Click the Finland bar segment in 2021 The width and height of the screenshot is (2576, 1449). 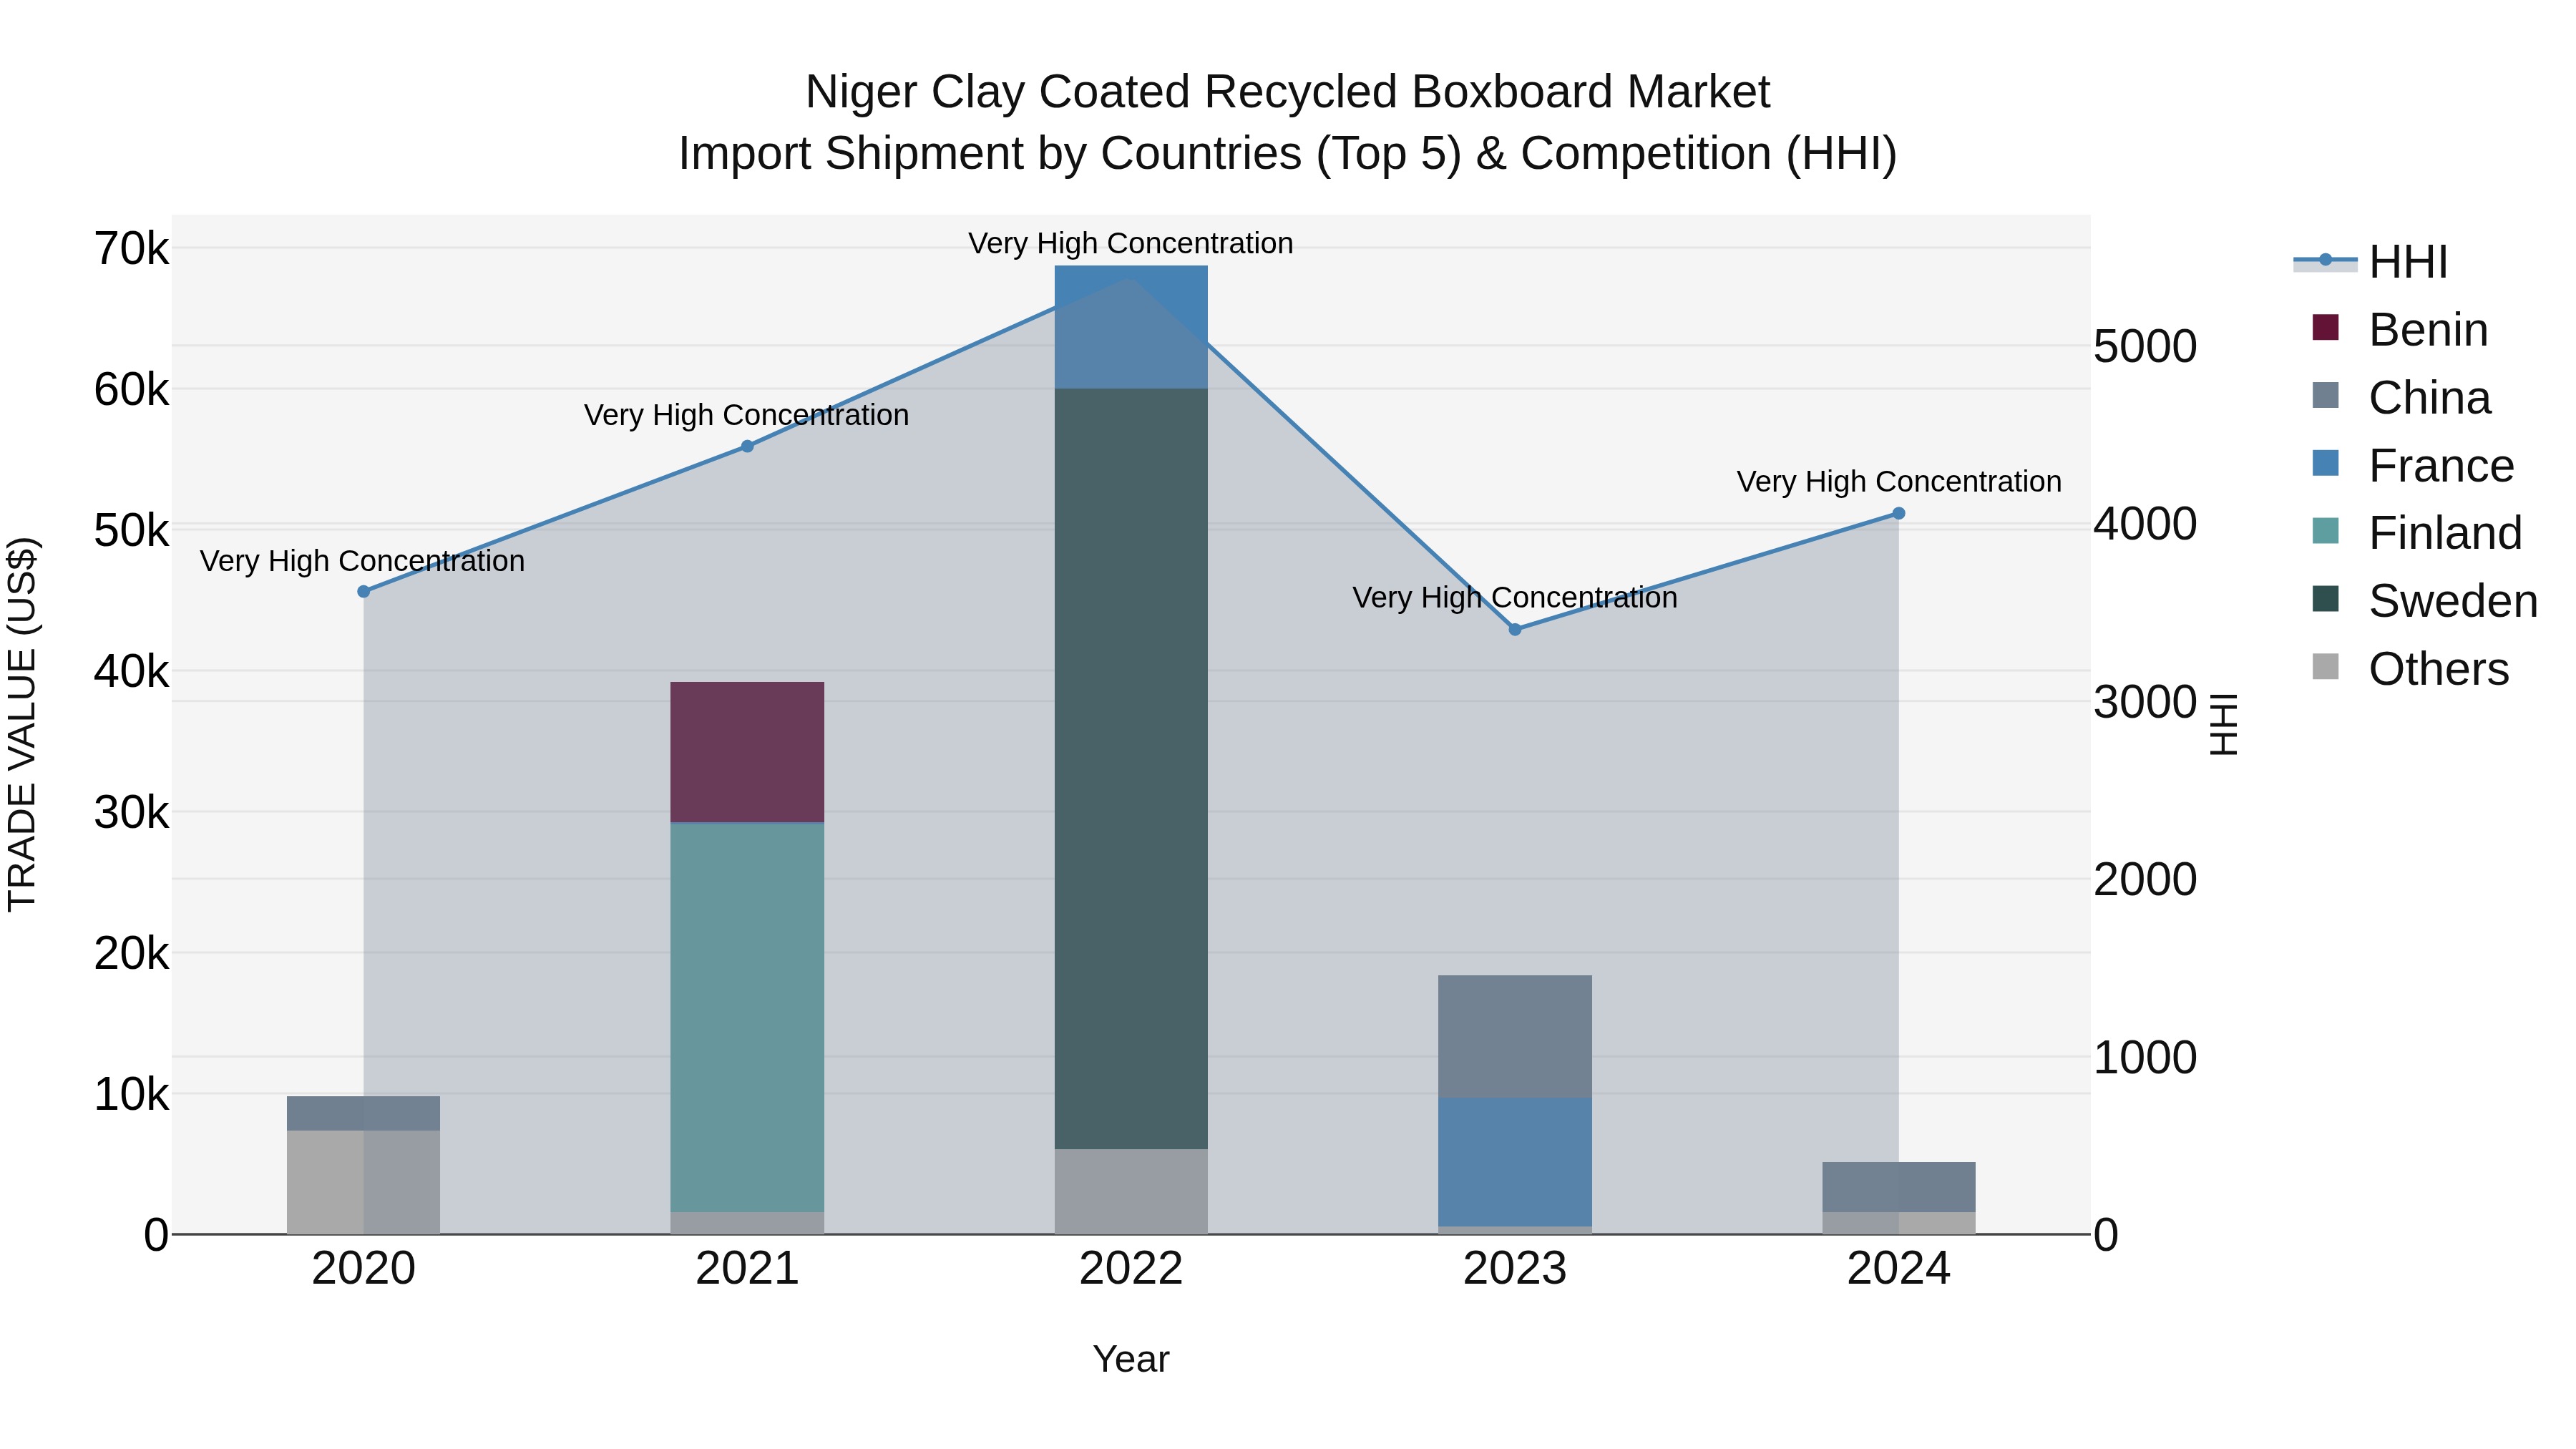747,1018
